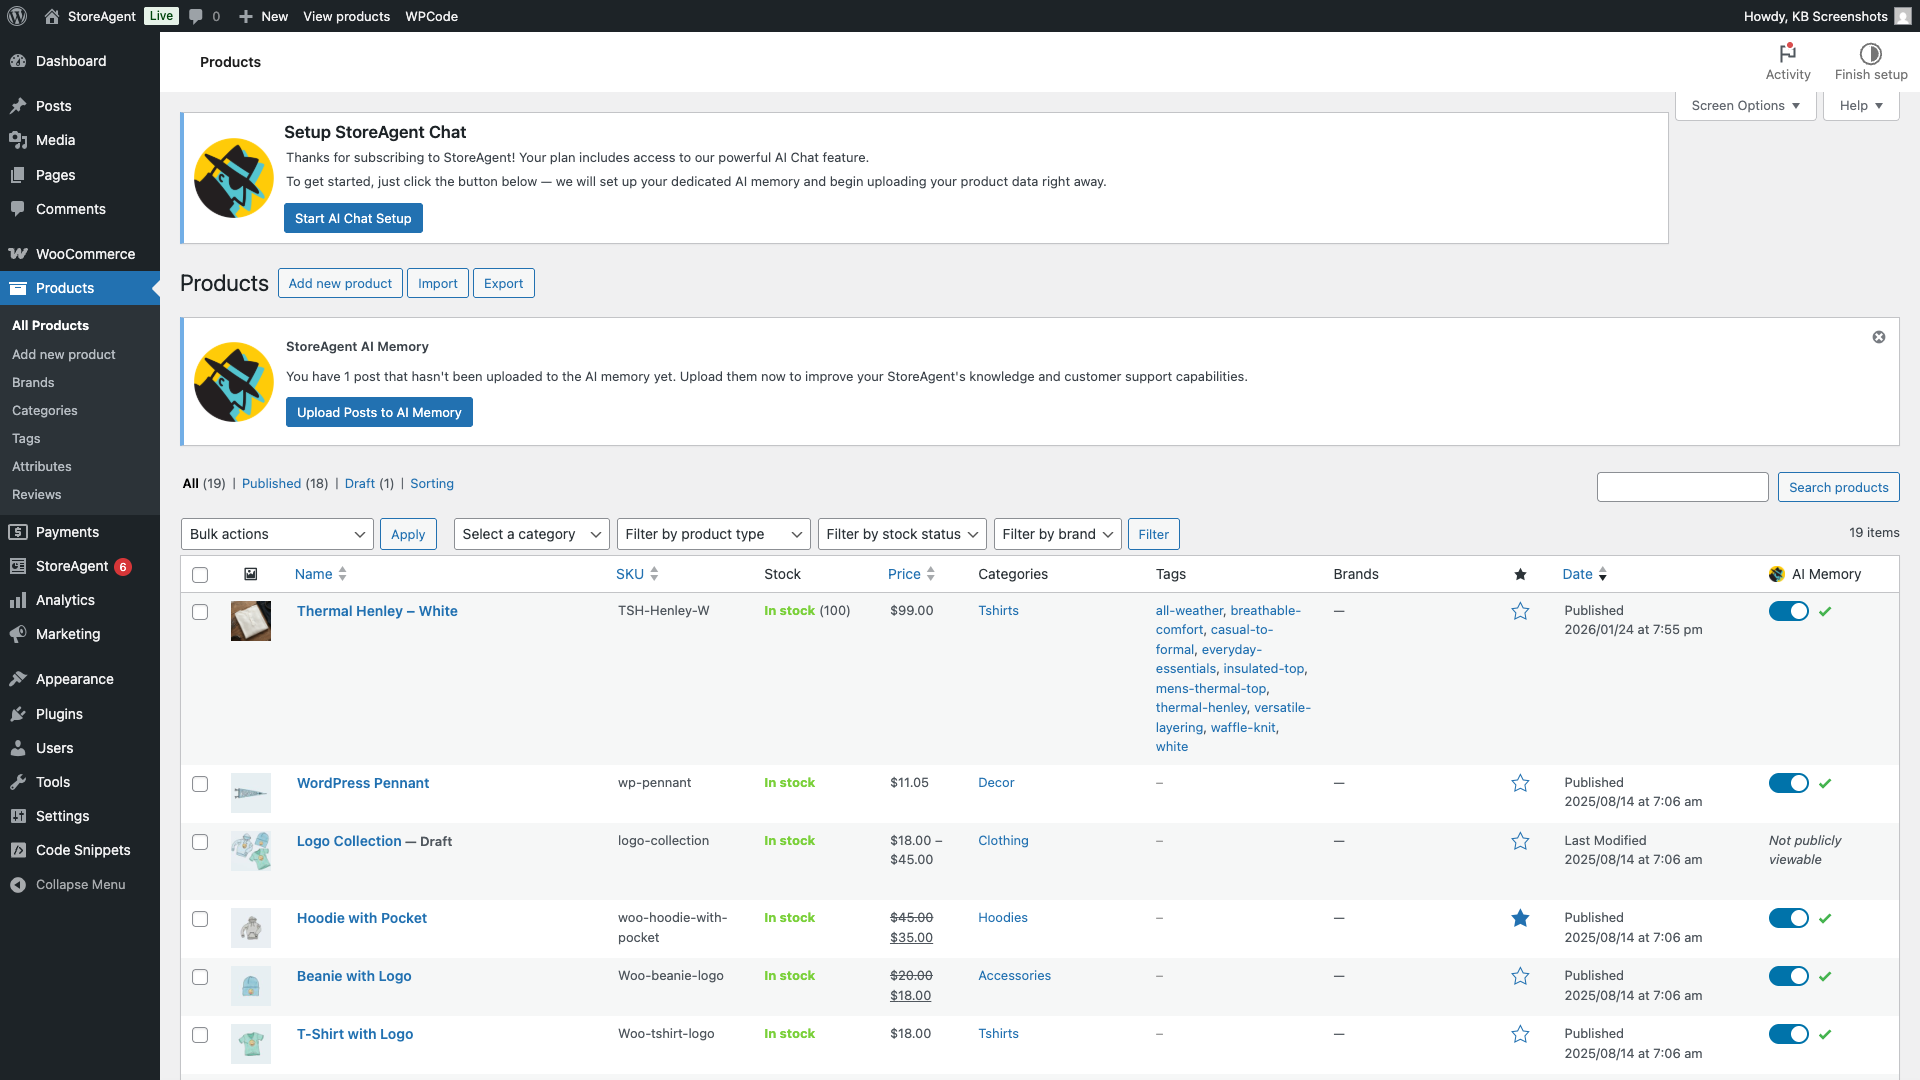Open Thermal Henley – White product thumbnail
This screenshot has width=1920, height=1080.
click(x=251, y=621)
